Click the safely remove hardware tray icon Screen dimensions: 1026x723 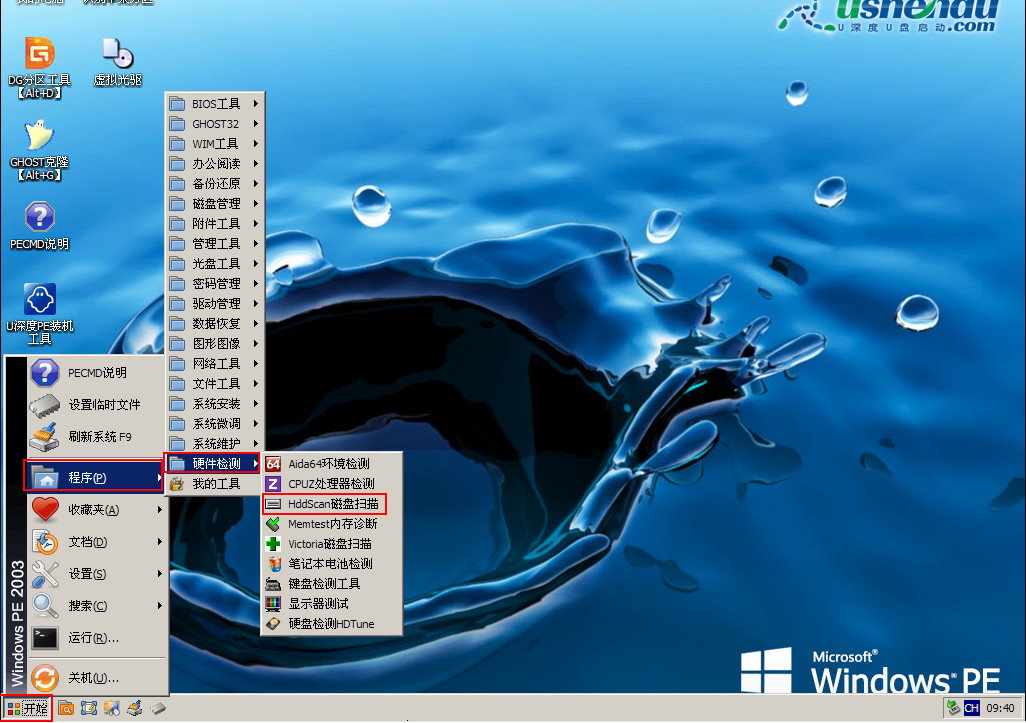click(953, 708)
